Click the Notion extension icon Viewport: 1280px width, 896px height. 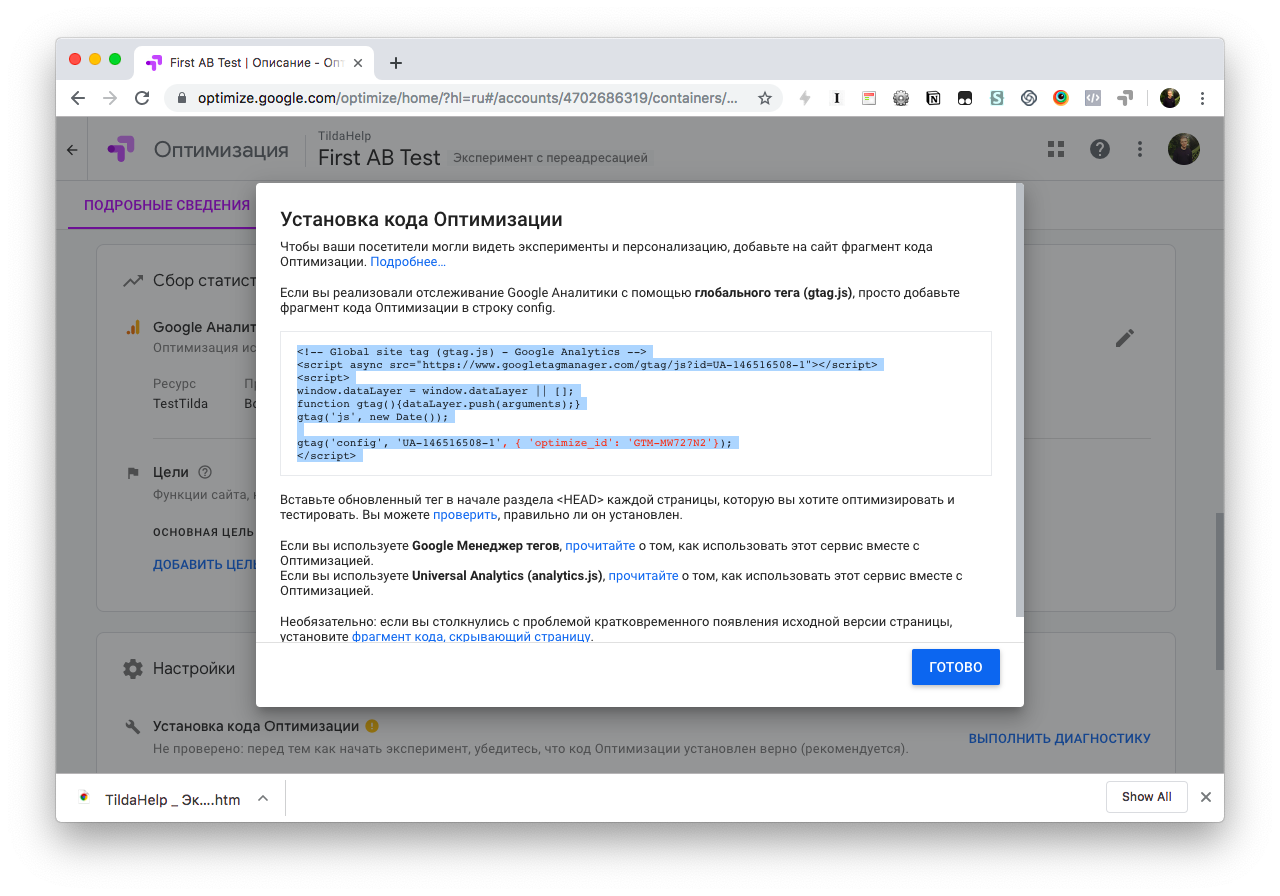(933, 98)
